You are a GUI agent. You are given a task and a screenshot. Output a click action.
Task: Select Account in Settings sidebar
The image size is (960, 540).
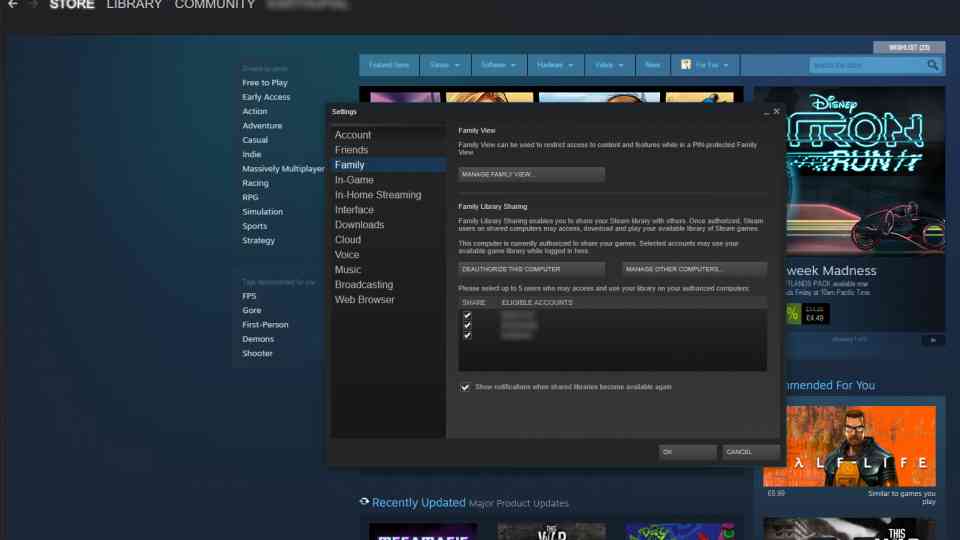pyautogui.click(x=388, y=135)
